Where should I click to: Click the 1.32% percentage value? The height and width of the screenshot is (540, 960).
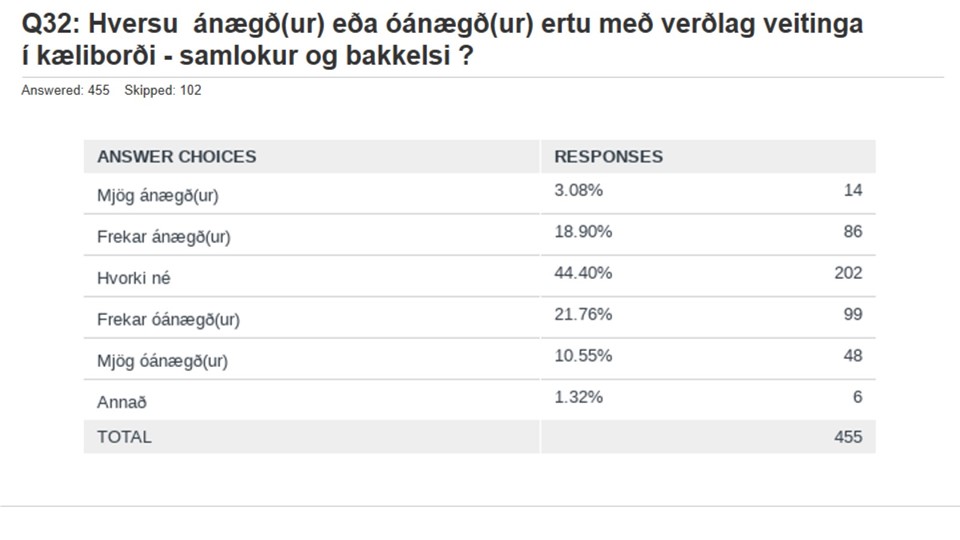(x=579, y=397)
